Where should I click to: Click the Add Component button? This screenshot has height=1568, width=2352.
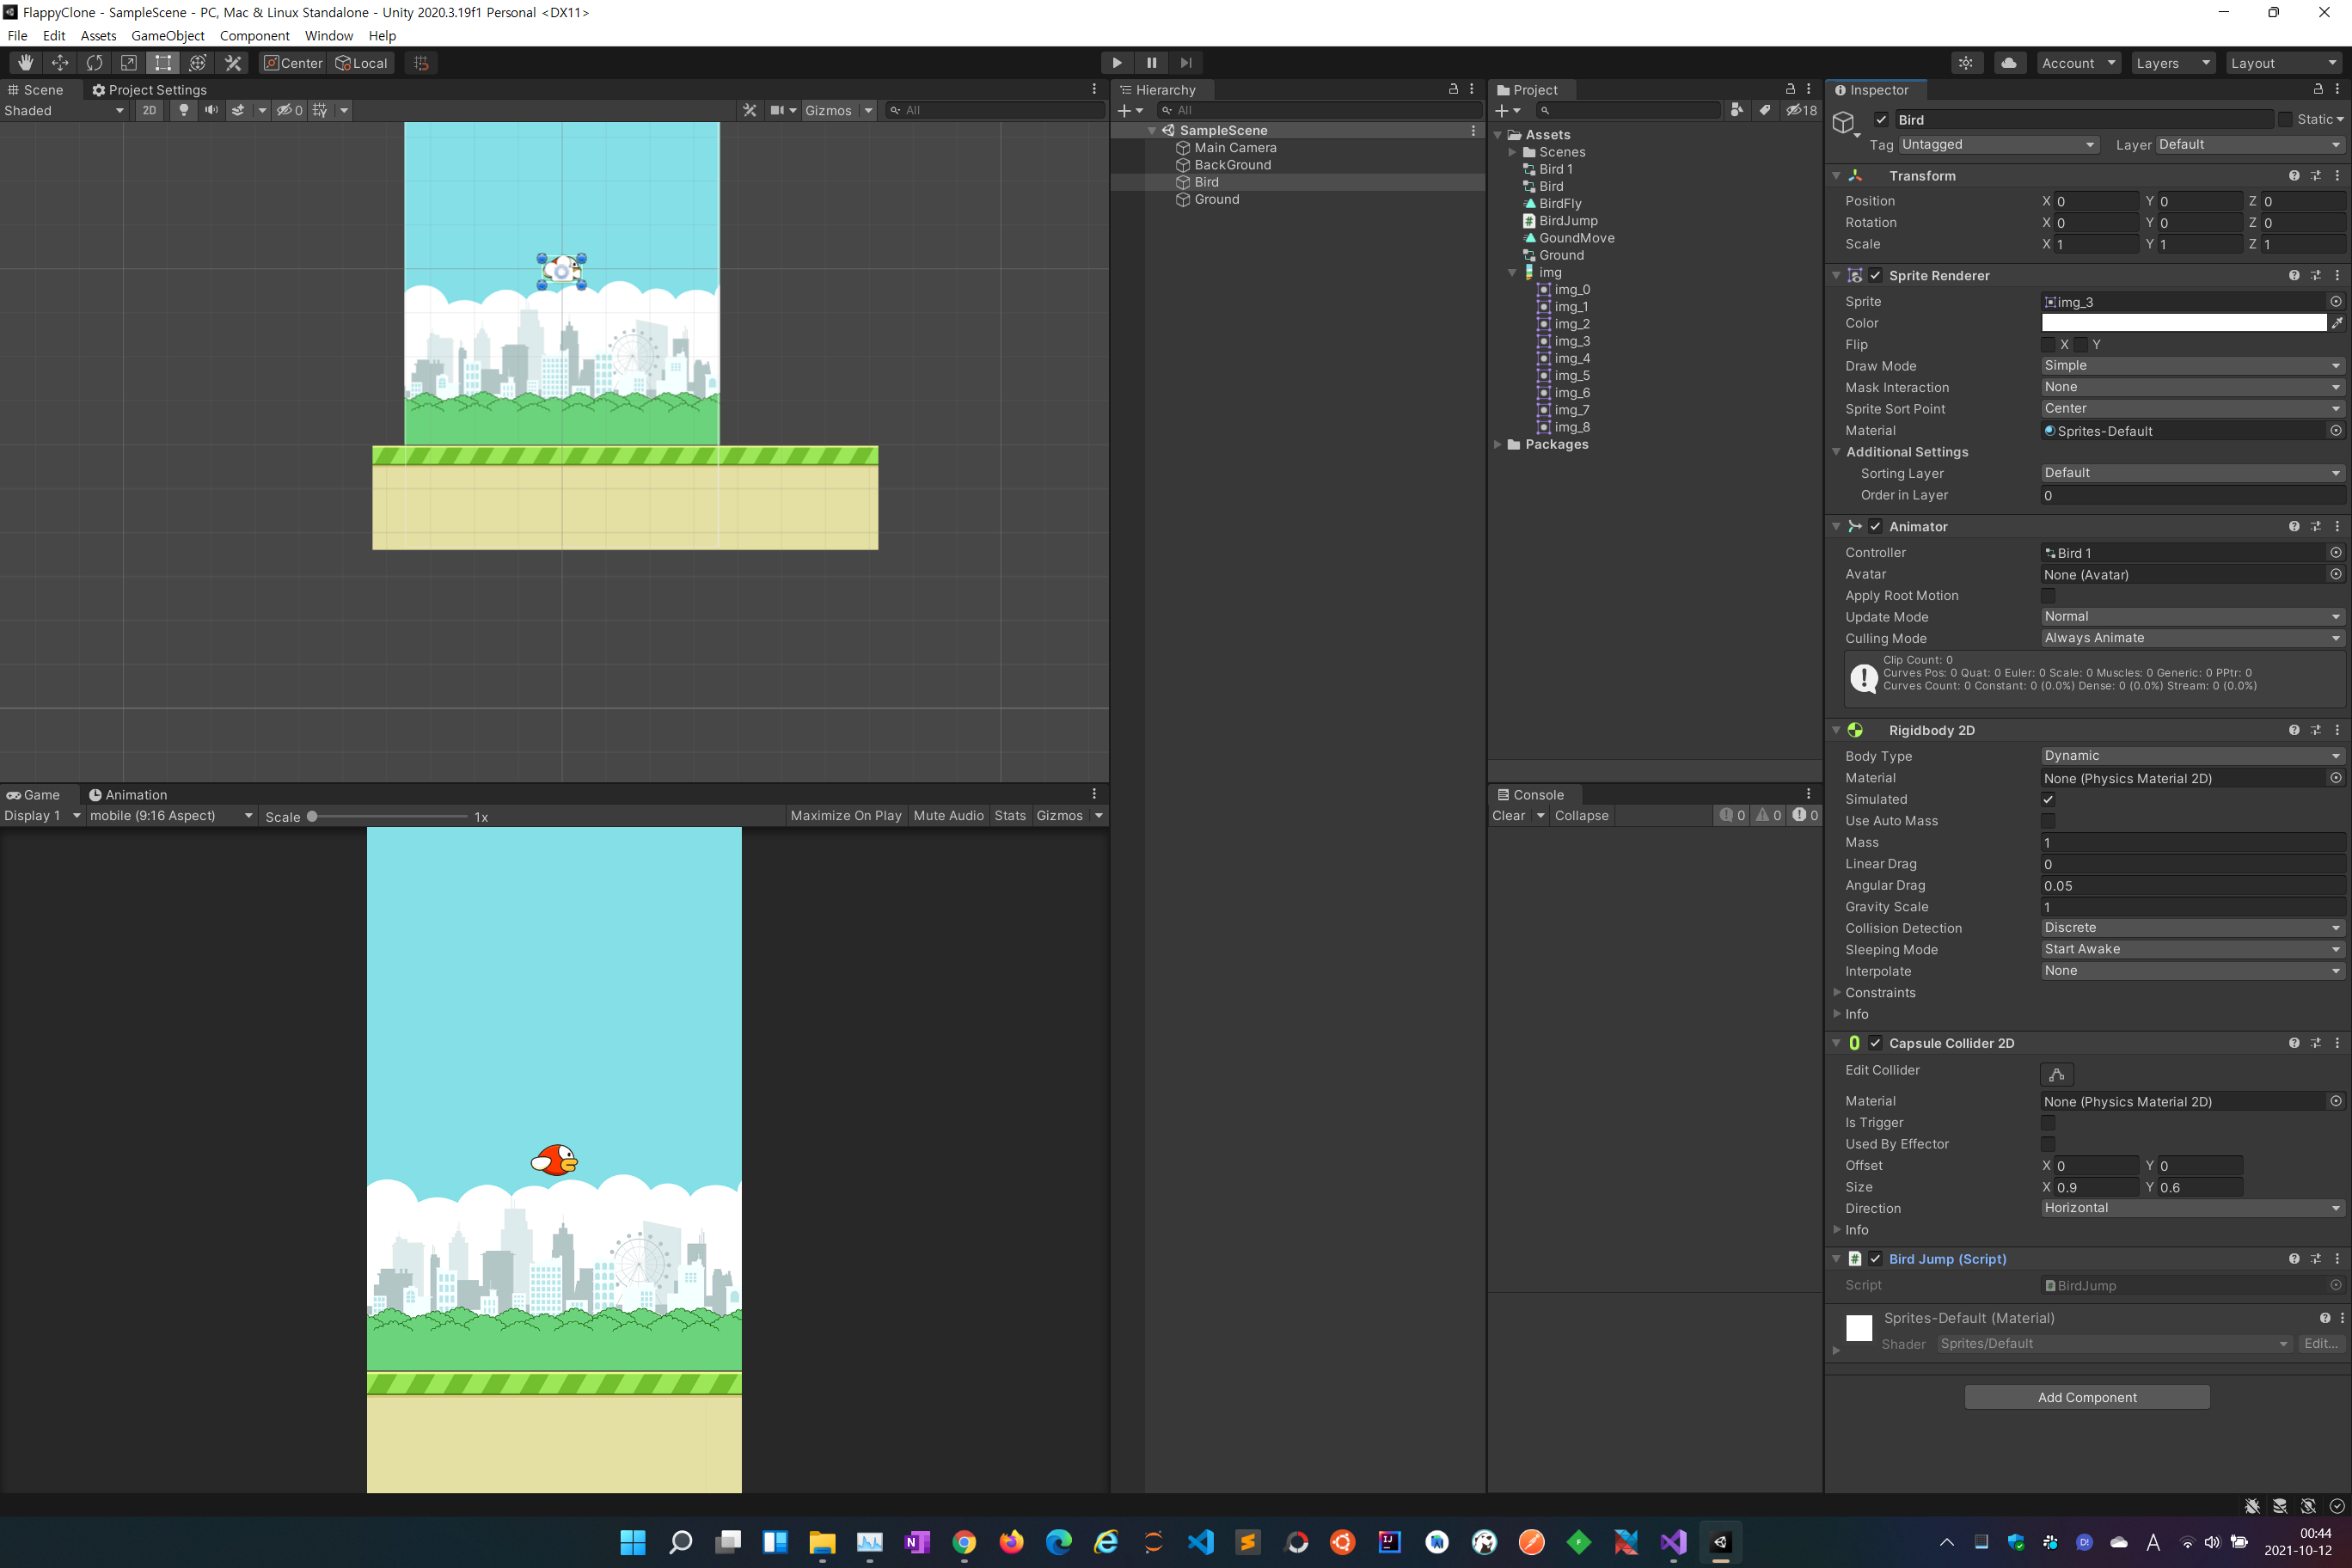point(2086,1397)
